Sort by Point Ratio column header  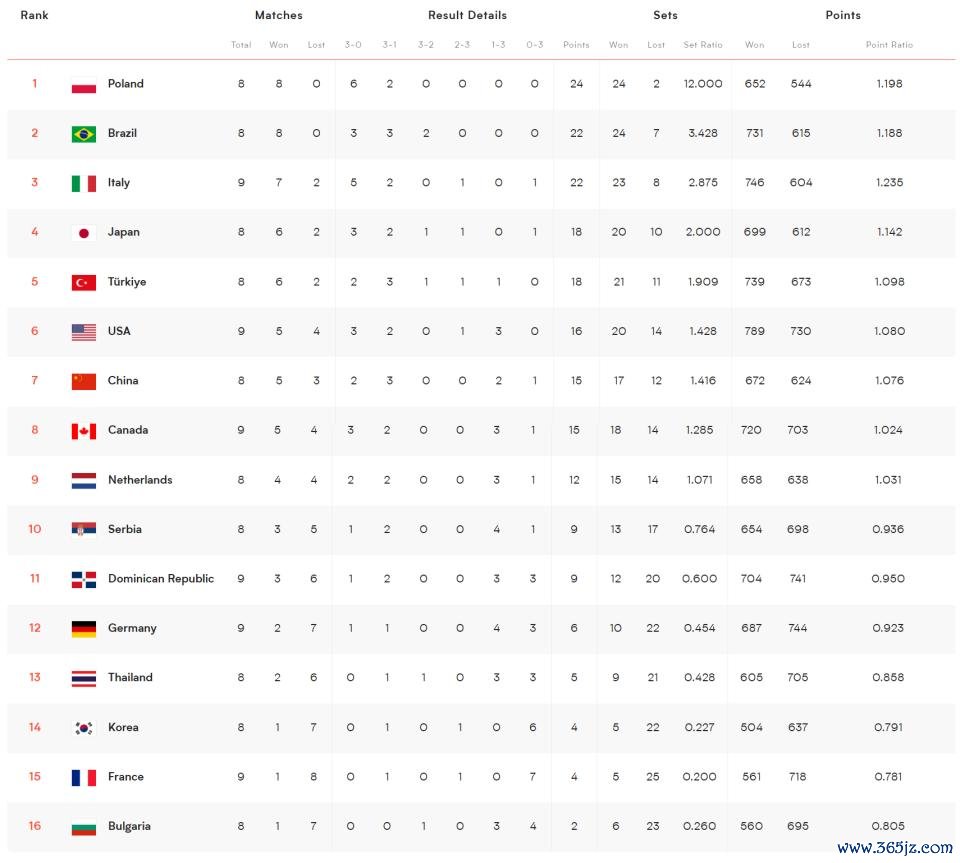coord(889,45)
